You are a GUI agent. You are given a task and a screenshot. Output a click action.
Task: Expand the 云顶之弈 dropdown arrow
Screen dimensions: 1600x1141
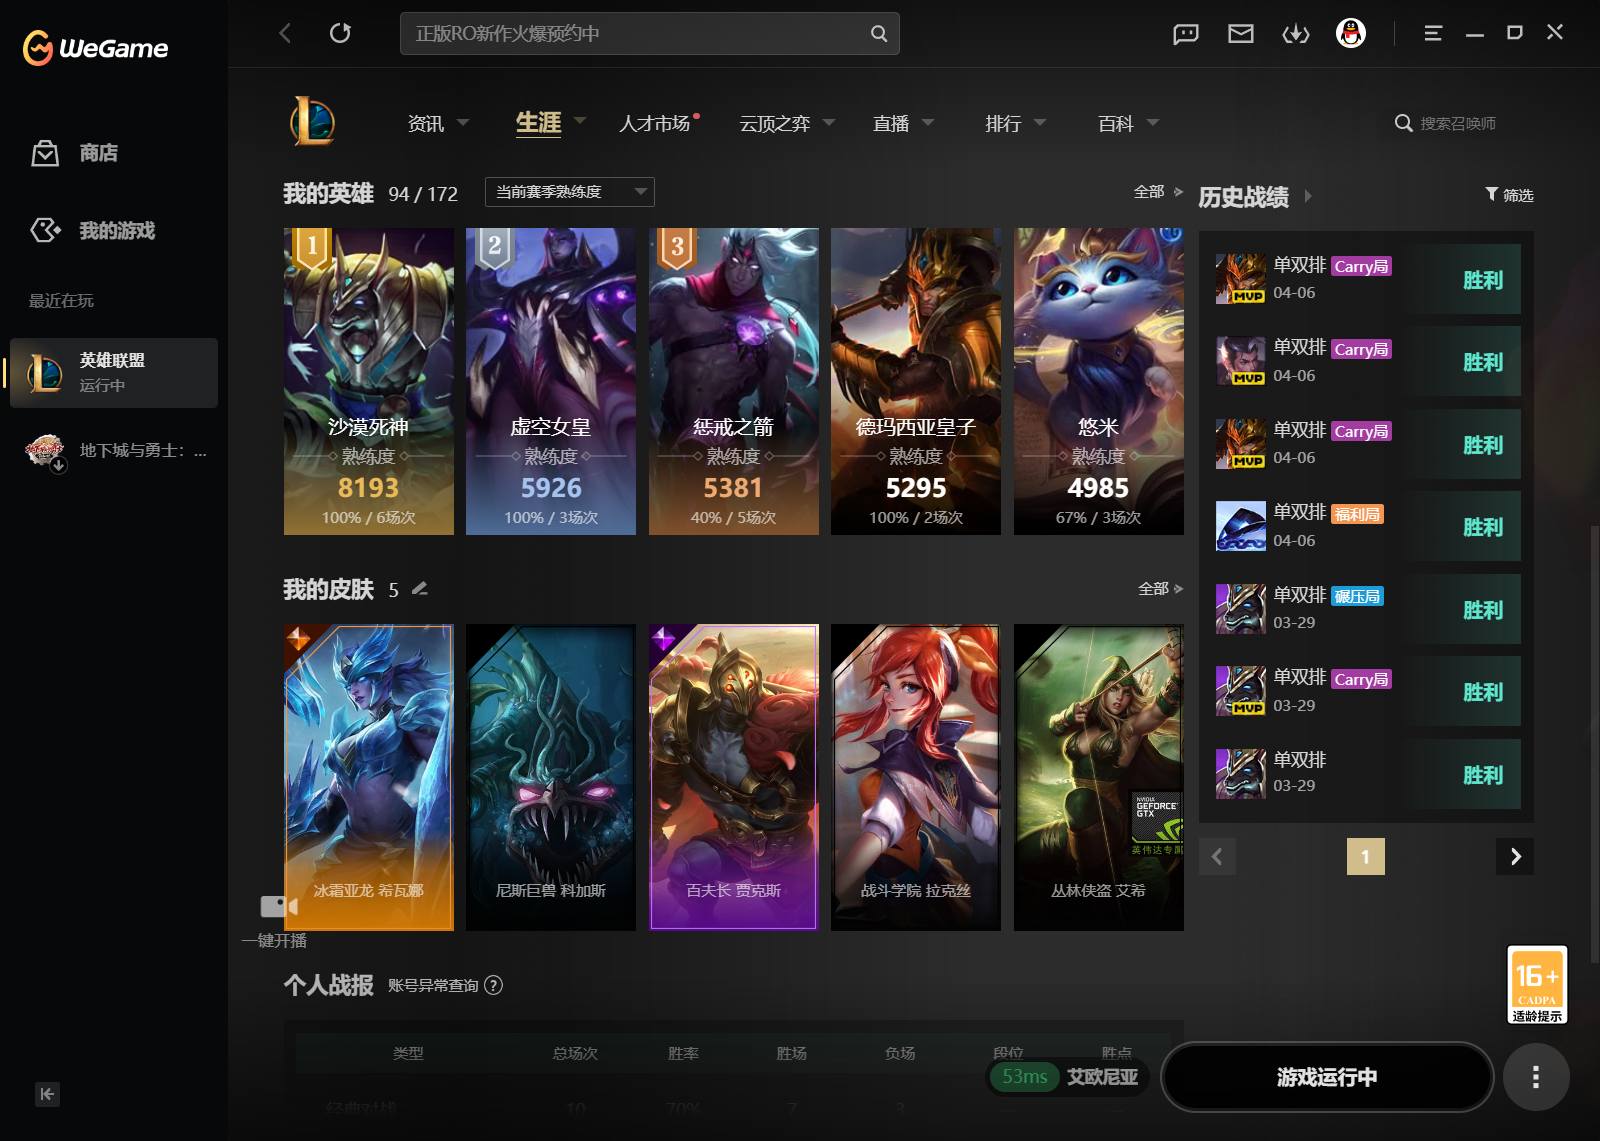(x=829, y=122)
